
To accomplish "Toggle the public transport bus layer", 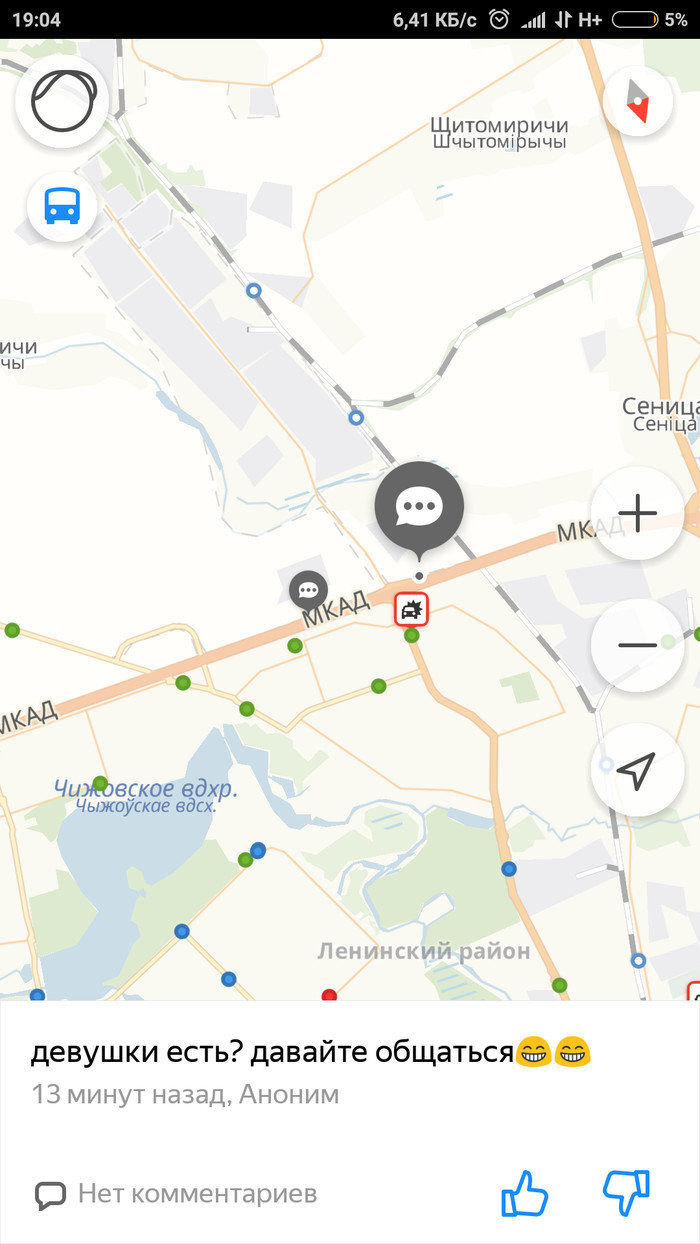I will [62, 207].
